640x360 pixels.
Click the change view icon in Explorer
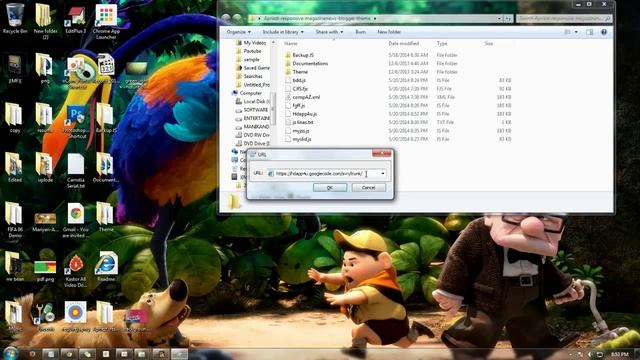point(567,32)
